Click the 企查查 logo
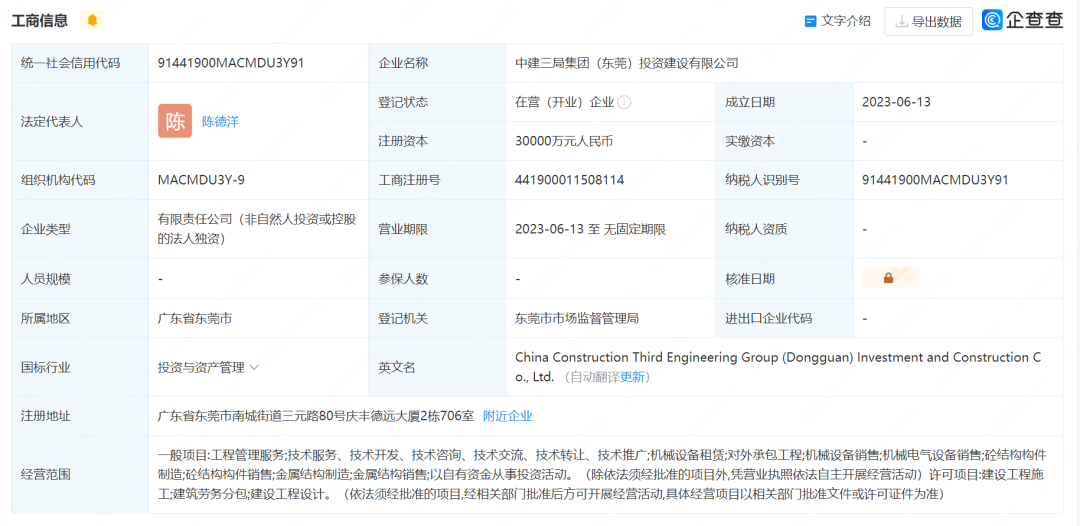 pos(1023,21)
